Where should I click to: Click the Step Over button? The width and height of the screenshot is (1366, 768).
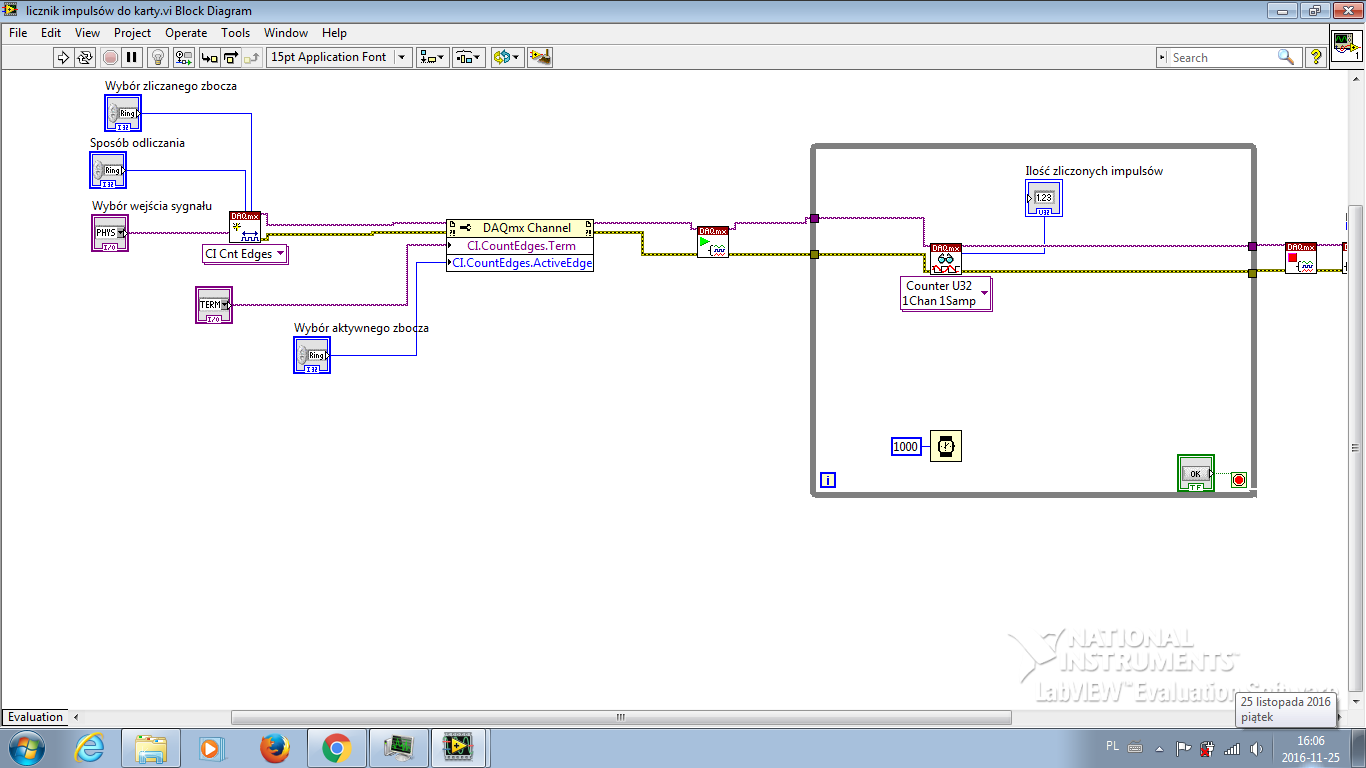pos(231,57)
